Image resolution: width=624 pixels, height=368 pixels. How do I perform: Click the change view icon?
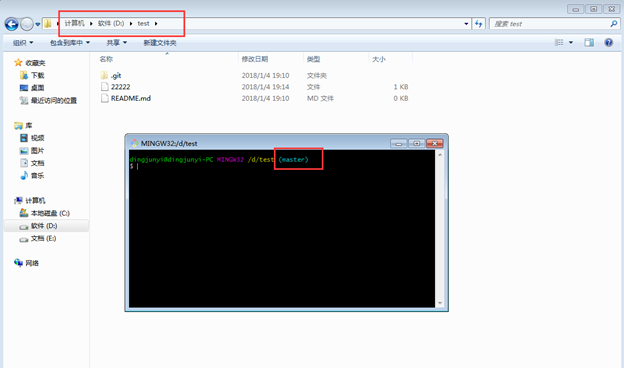point(559,42)
